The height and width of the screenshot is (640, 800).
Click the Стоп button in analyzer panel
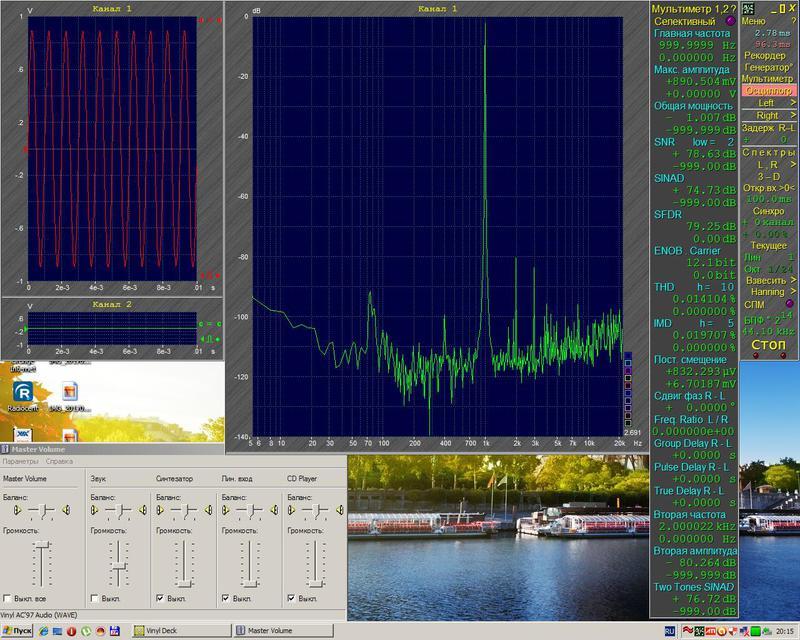tap(768, 345)
